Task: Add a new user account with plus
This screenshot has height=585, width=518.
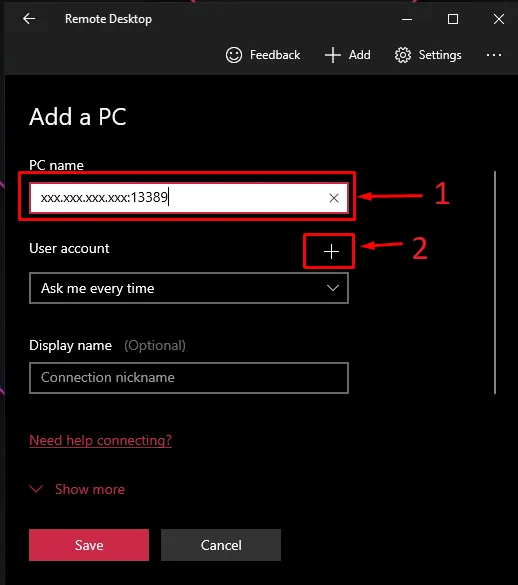Action: (x=331, y=251)
